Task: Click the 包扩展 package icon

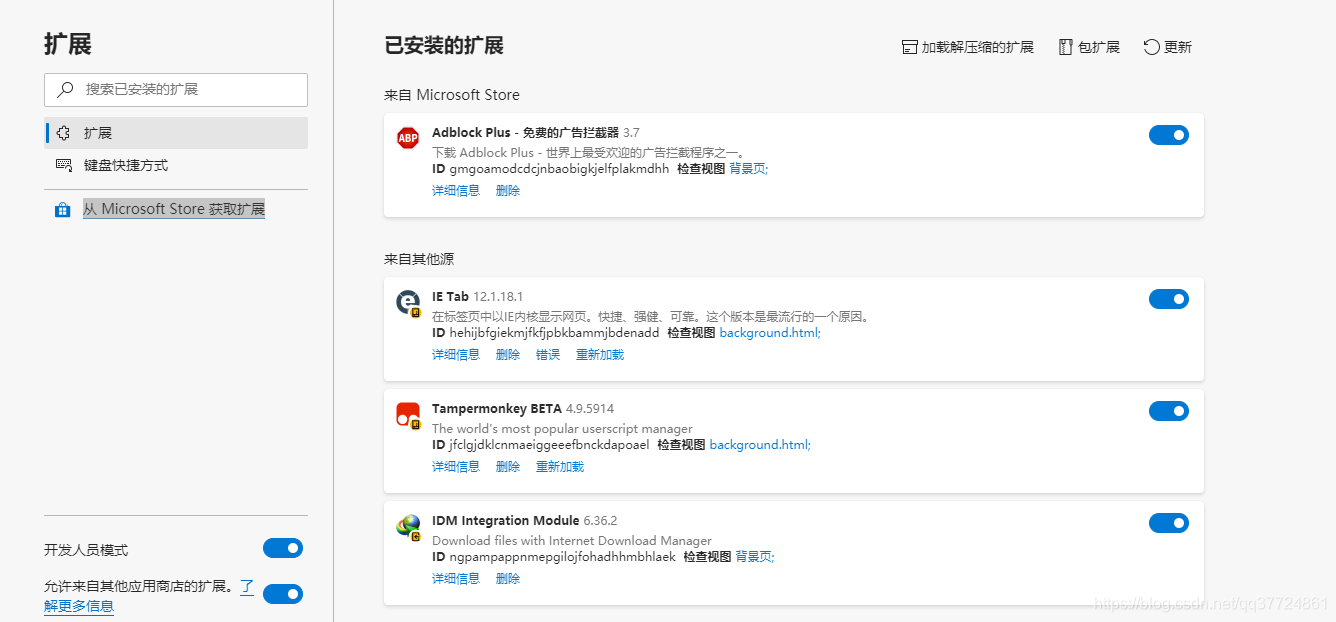Action: (x=1066, y=47)
